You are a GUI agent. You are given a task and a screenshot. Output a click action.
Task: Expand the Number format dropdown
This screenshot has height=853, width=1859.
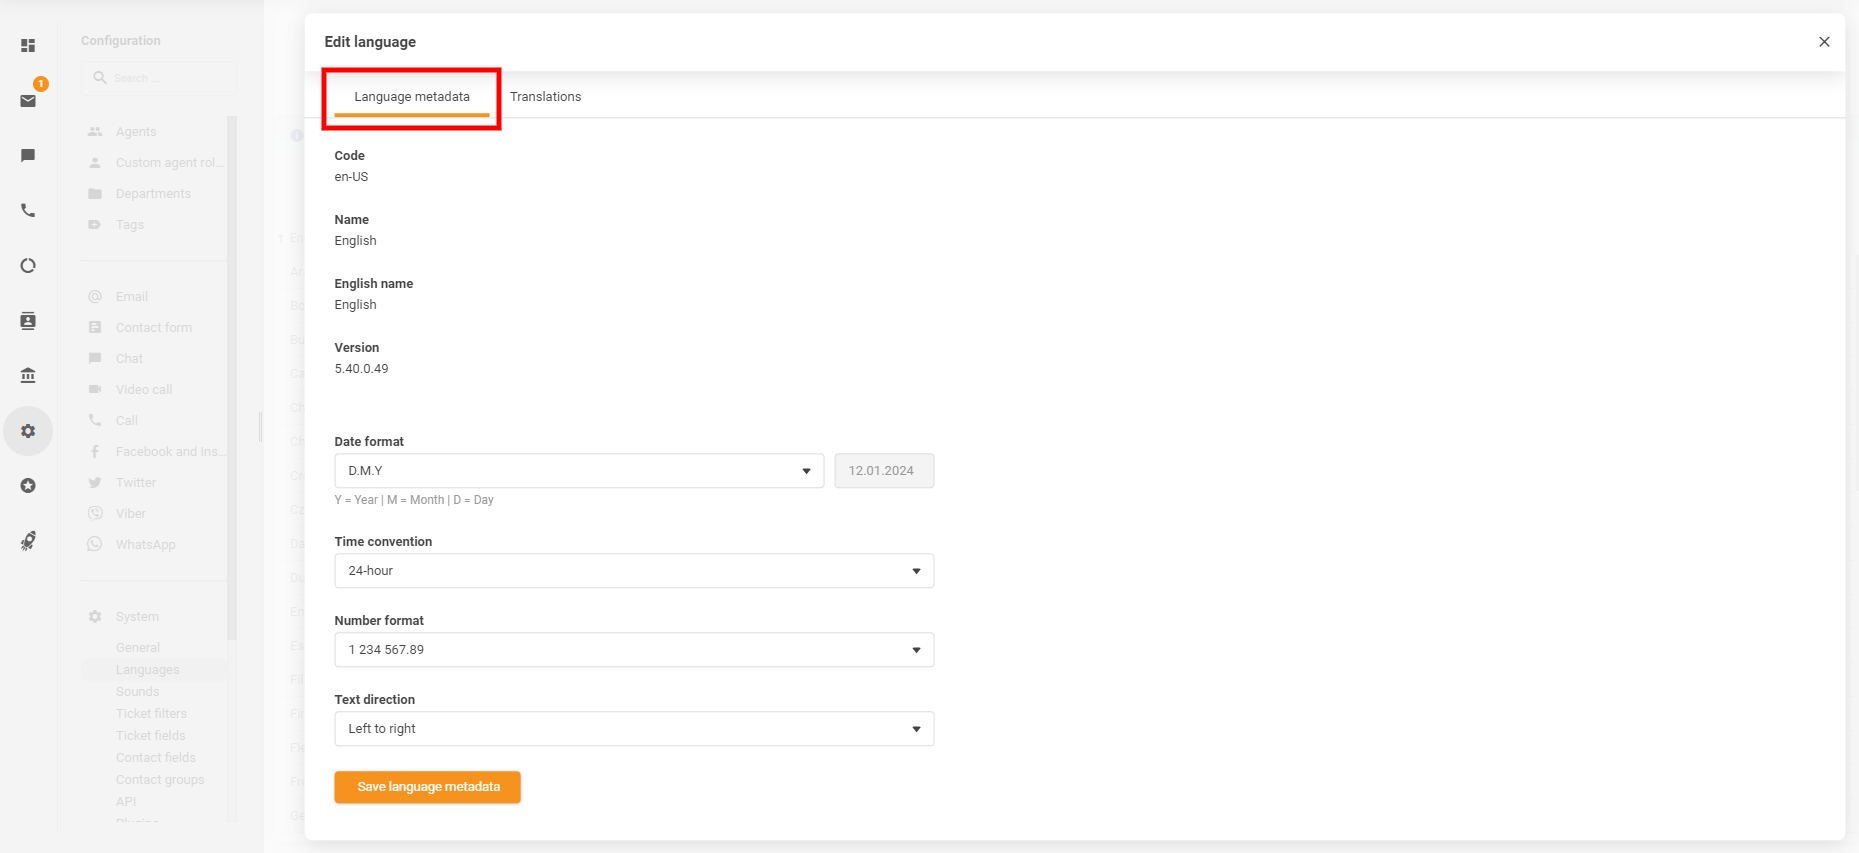[x=633, y=650]
